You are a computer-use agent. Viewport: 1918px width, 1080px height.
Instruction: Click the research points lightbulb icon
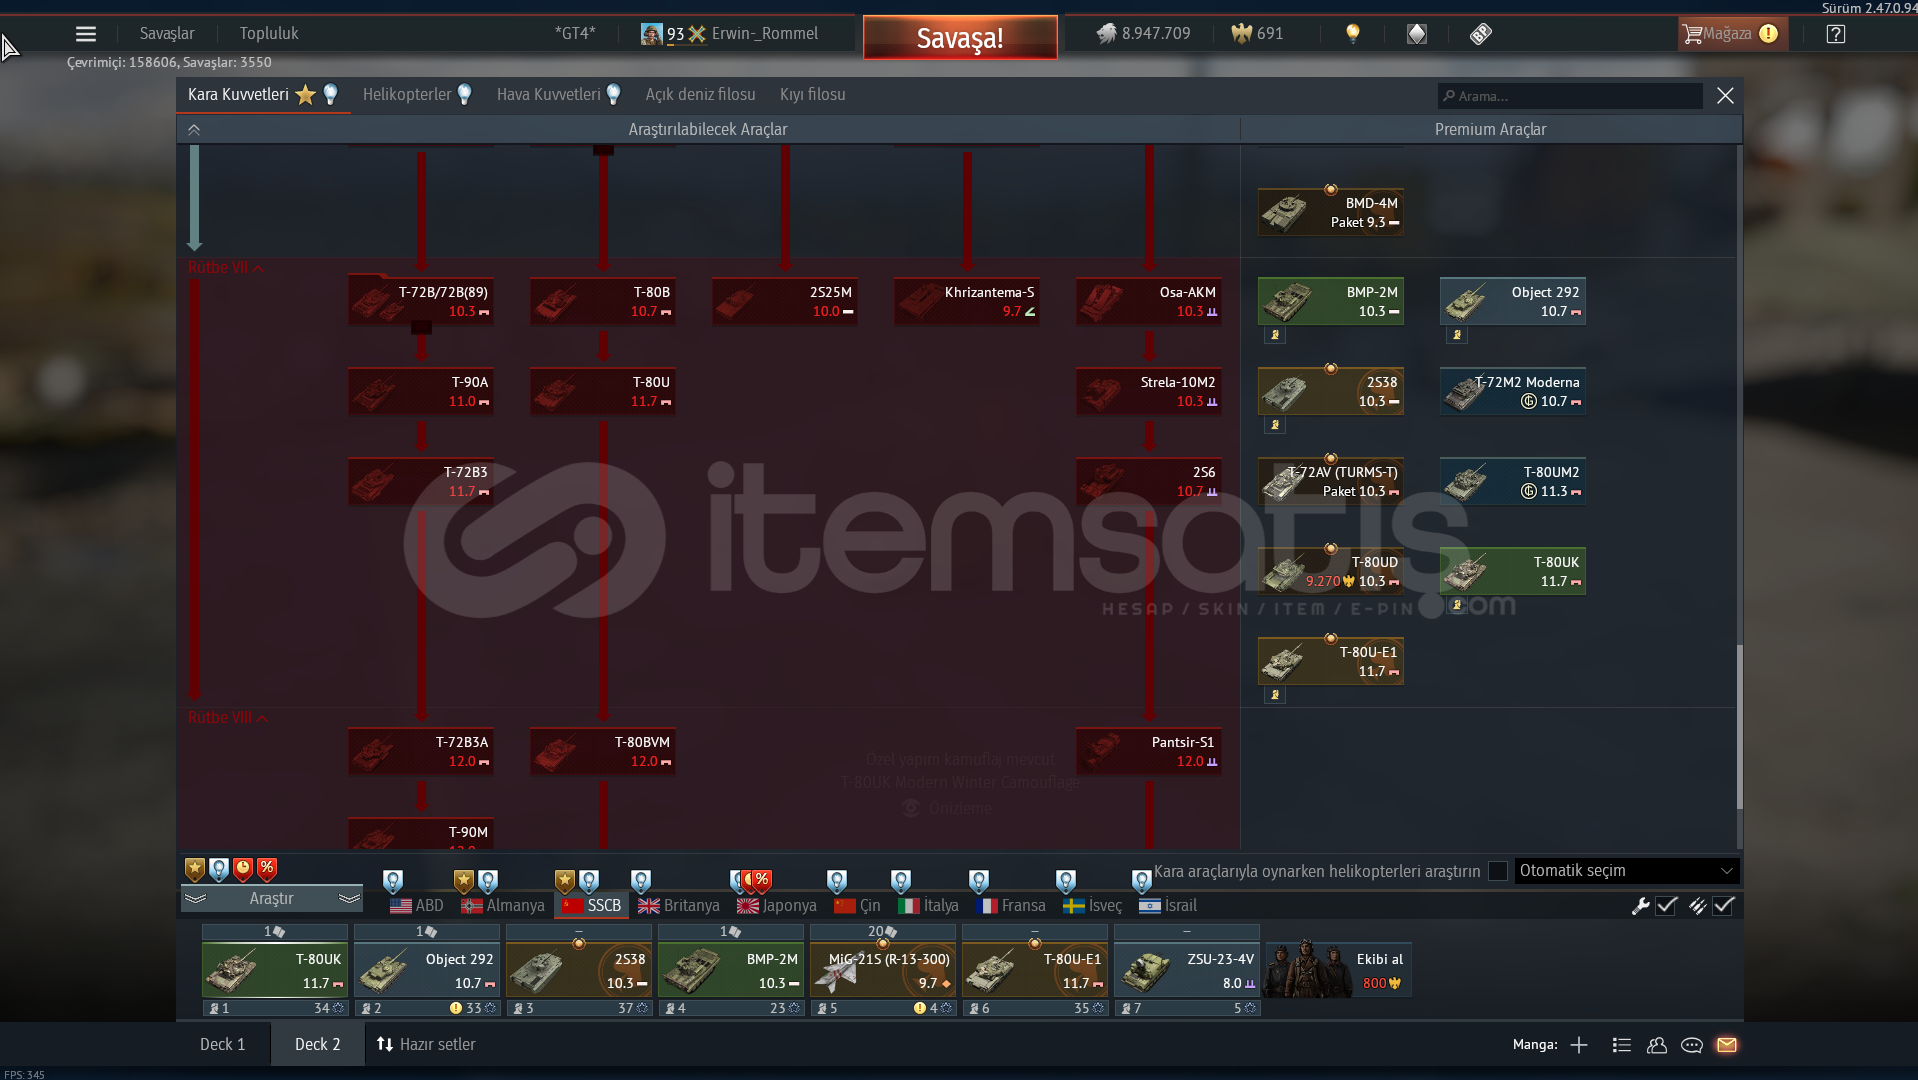pyautogui.click(x=1353, y=33)
